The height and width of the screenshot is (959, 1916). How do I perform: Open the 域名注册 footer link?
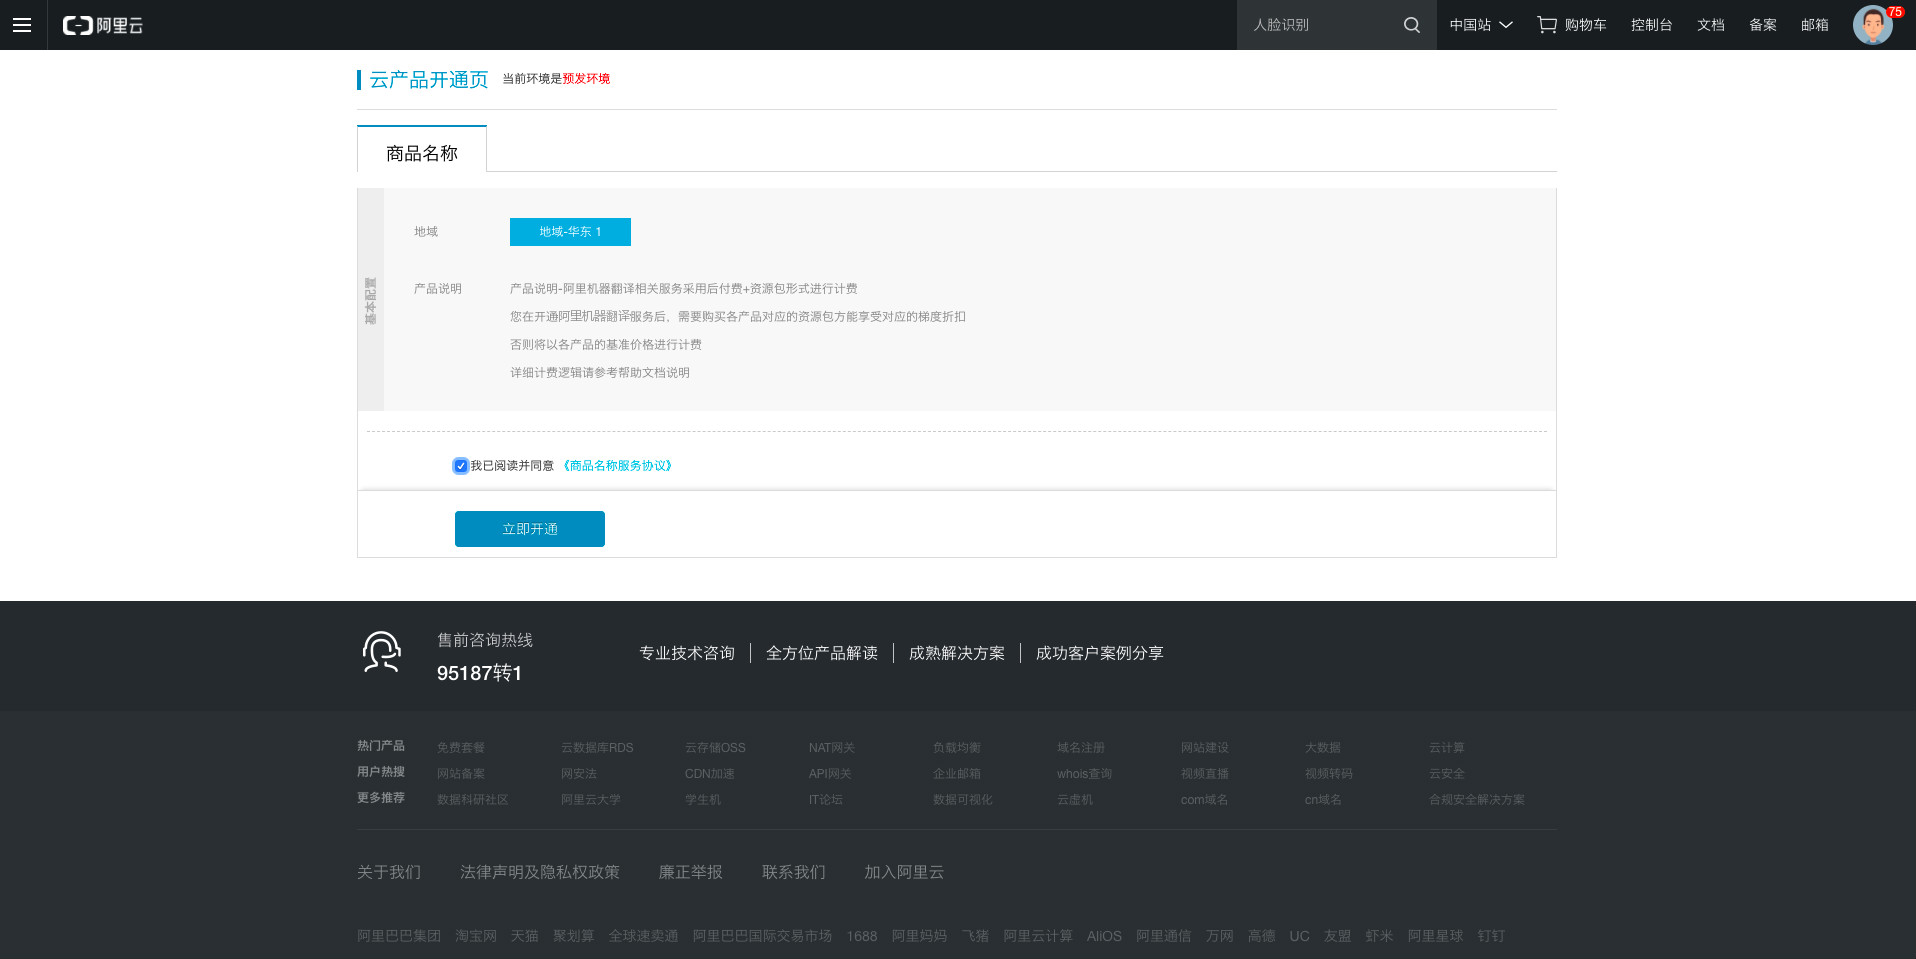pos(1081,748)
